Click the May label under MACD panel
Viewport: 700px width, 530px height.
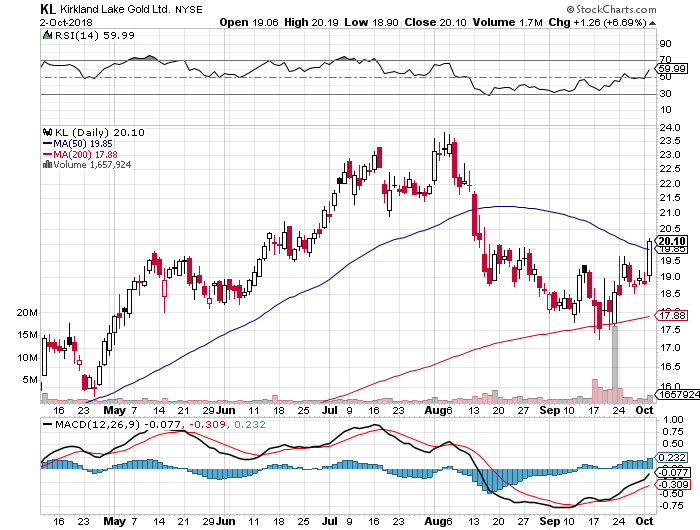click(x=114, y=521)
